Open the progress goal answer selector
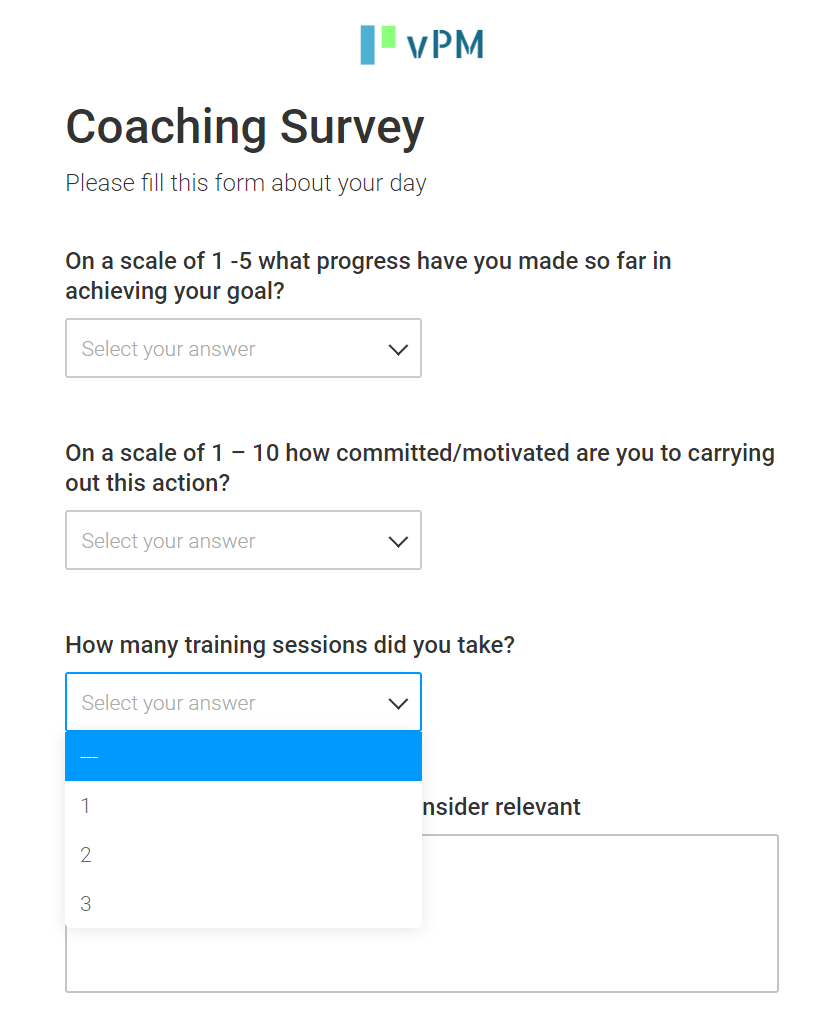Screen dimensions: 834x1010 (243, 348)
